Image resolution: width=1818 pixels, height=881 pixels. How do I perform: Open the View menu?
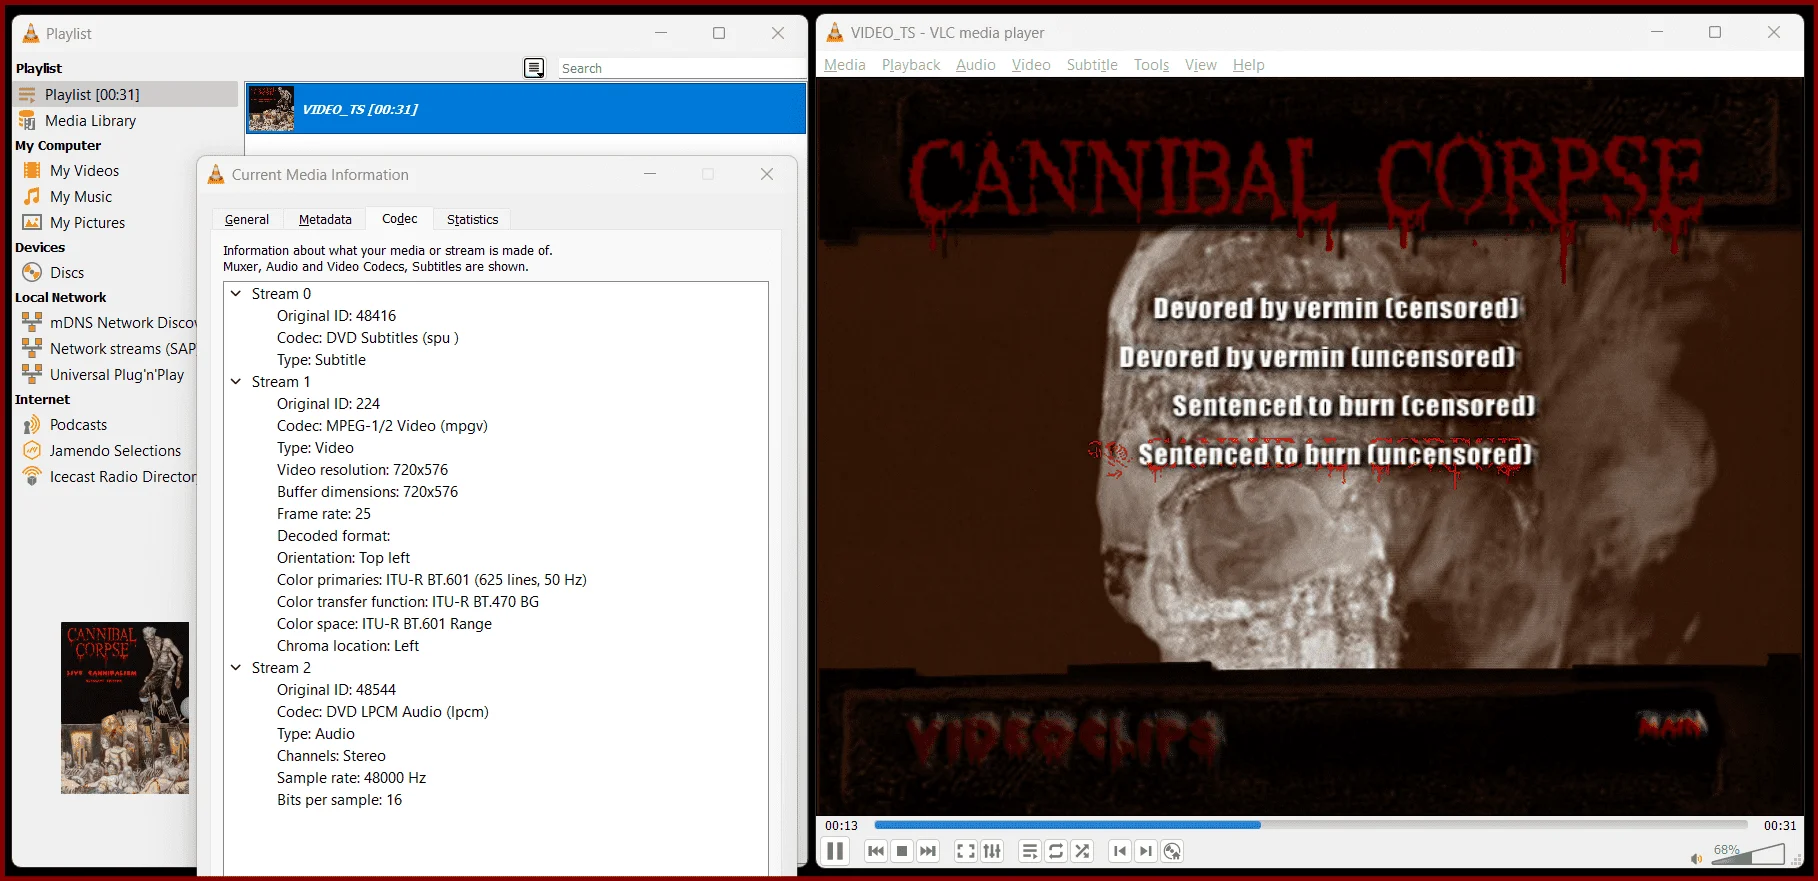tap(1201, 65)
